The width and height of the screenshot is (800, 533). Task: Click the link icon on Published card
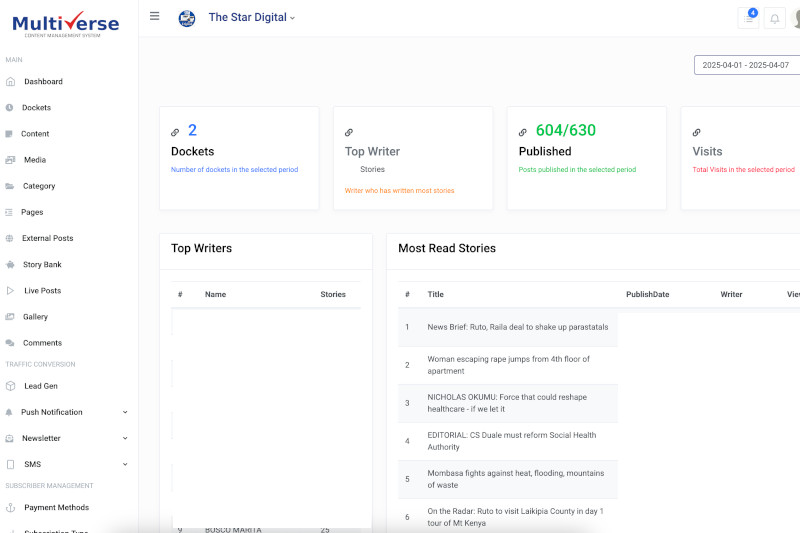522,132
